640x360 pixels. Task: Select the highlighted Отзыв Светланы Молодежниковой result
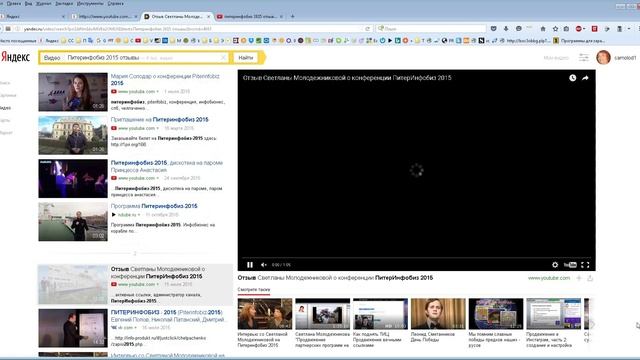tap(135, 284)
